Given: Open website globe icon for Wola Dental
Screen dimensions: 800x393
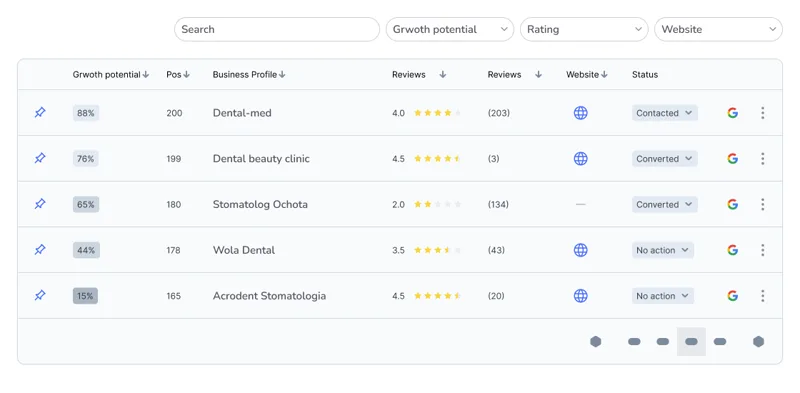Looking at the screenshot, I should [x=581, y=250].
